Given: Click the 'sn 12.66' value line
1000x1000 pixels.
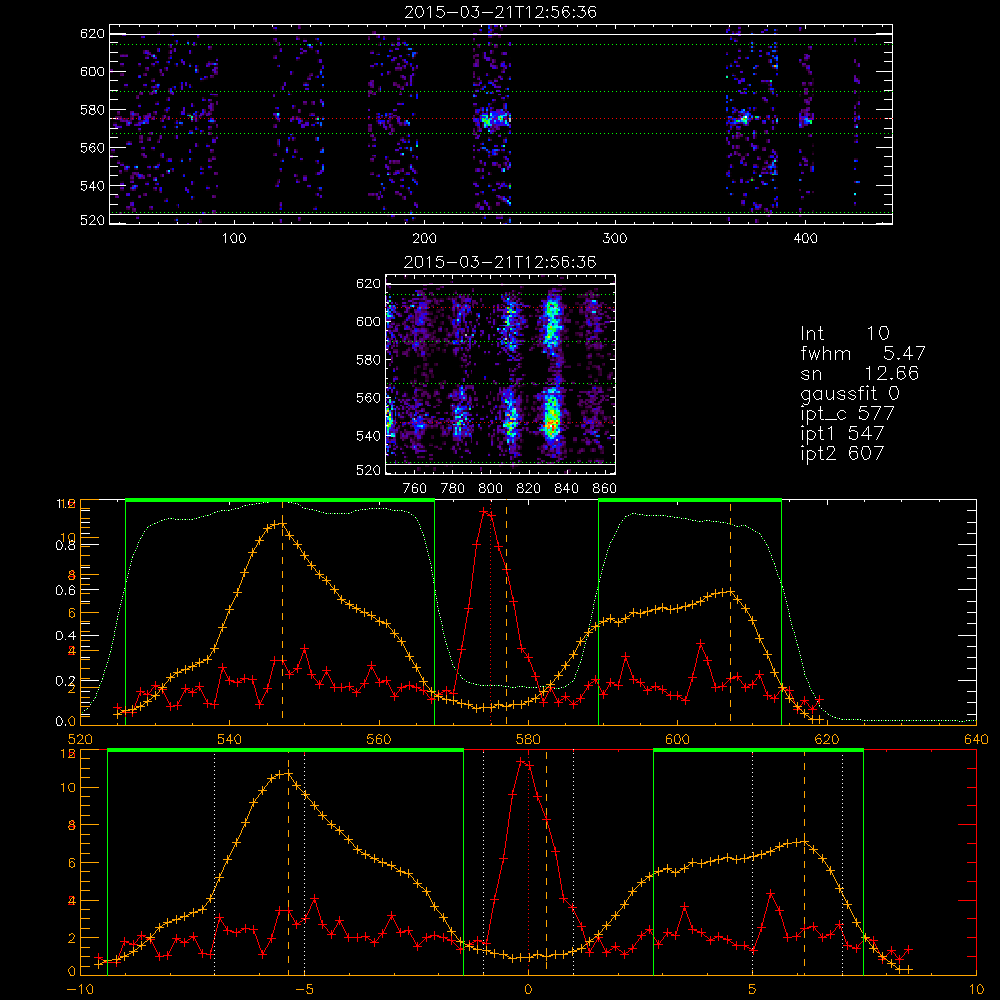Looking at the screenshot, I should (860, 373).
